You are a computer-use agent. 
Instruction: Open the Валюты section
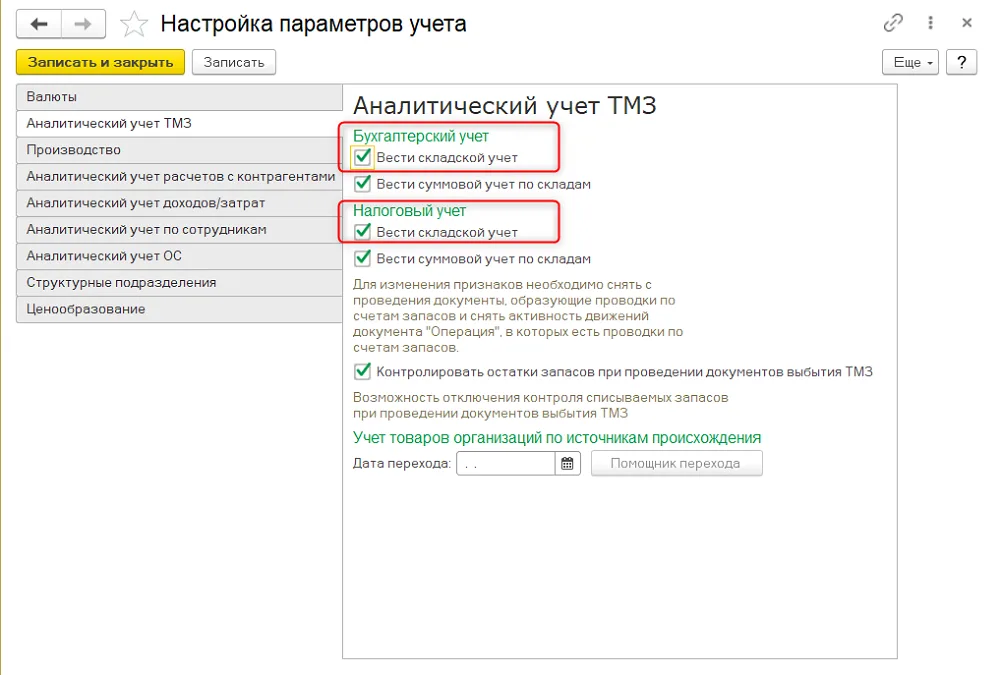[179, 97]
